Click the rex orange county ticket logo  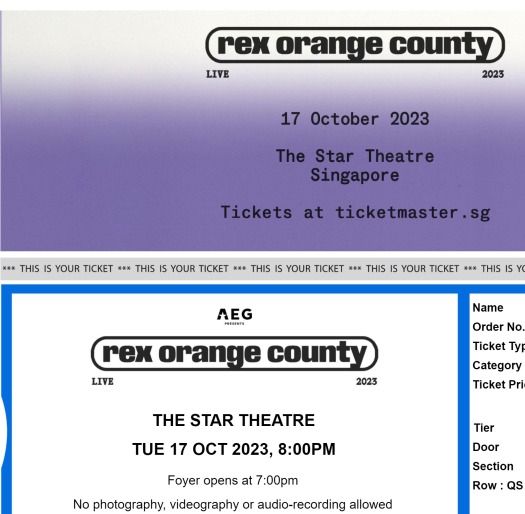click(234, 354)
